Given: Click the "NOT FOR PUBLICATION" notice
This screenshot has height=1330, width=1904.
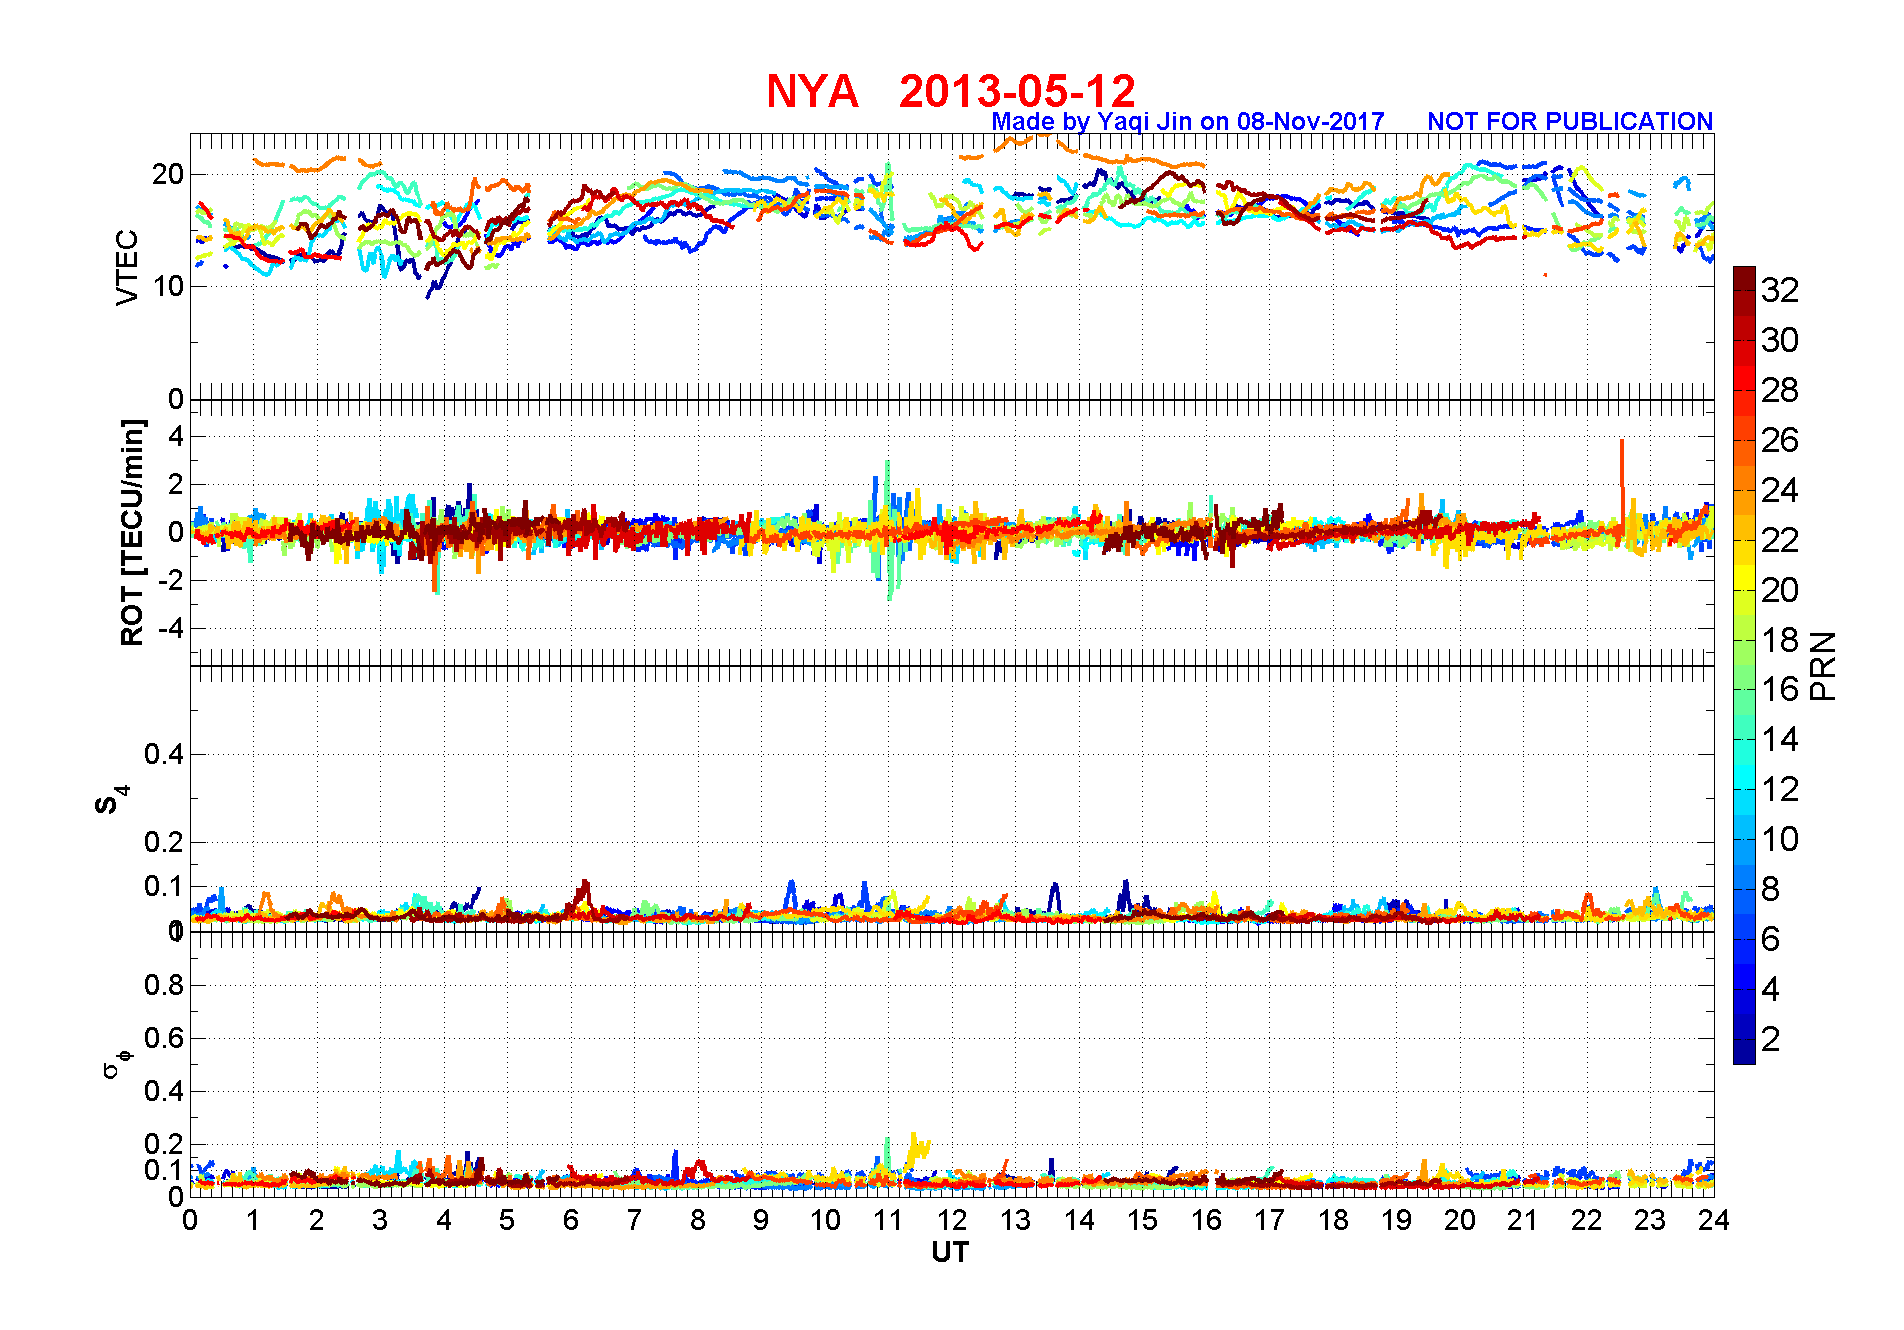Looking at the screenshot, I should (1570, 121).
